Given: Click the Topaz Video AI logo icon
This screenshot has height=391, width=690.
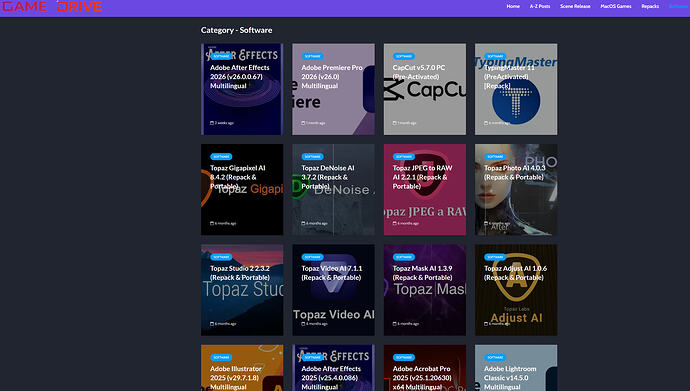Looking at the screenshot, I should click(x=334, y=285).
